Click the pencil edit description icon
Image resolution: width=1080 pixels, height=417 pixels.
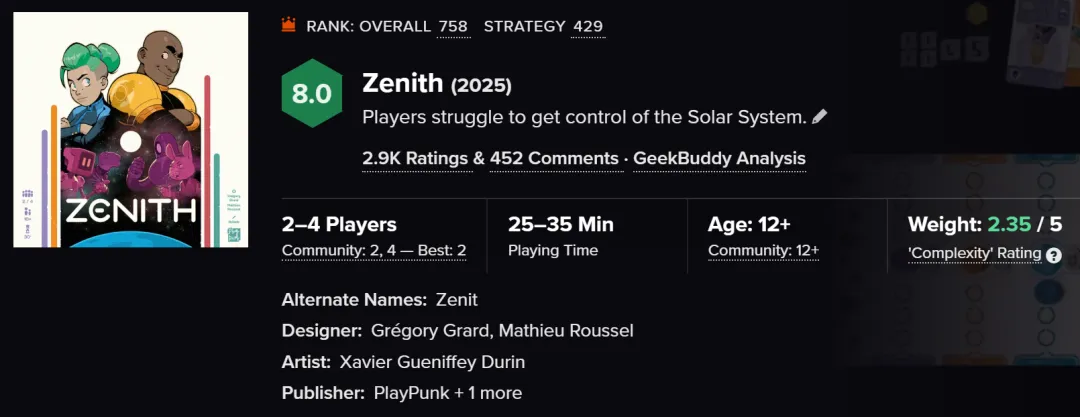pyautogui.click(x=820, y=117)
